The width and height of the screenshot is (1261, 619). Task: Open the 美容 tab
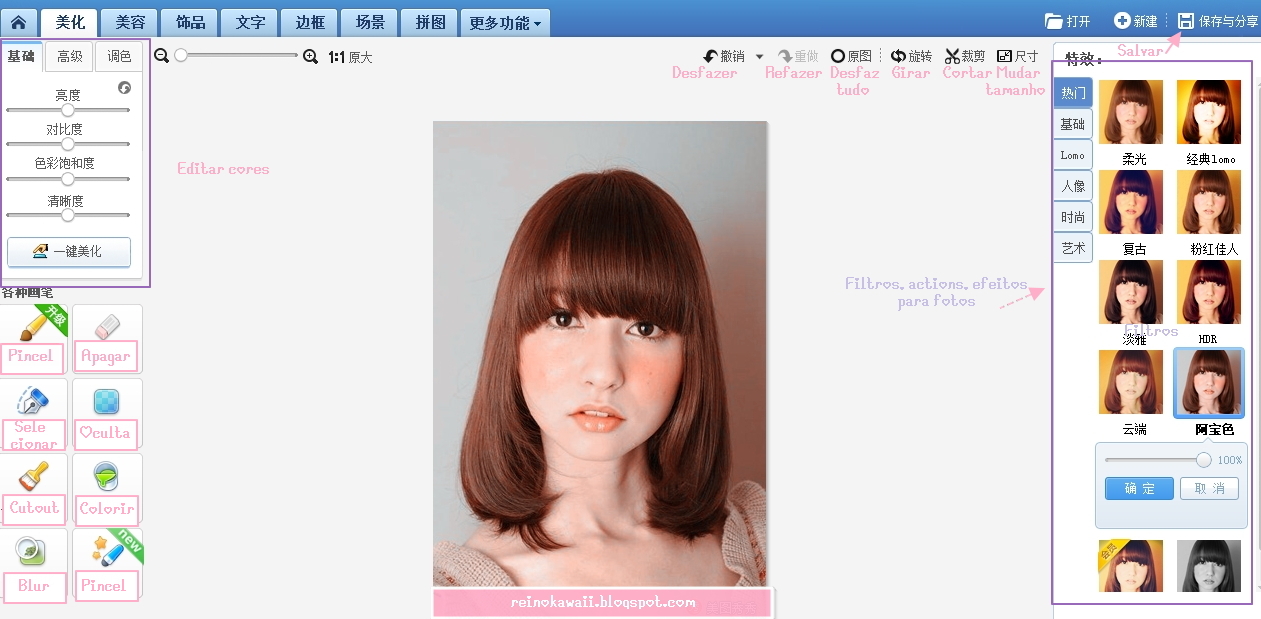pyautogui.click(x=130, y=22)
